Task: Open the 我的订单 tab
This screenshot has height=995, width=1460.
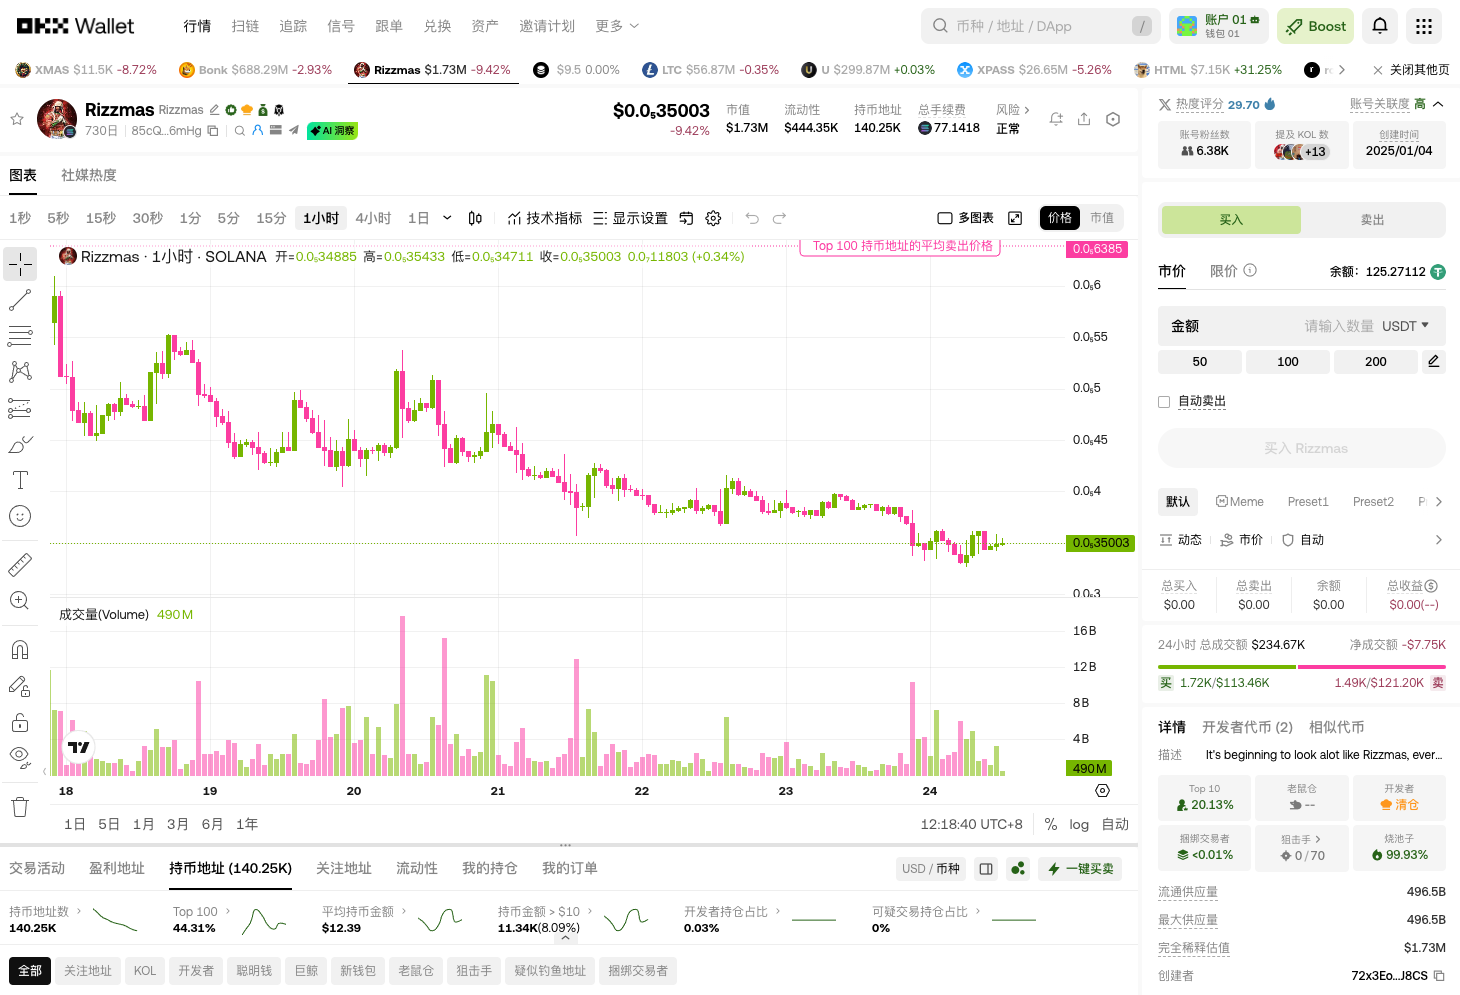Action: [x=569, y=868]
